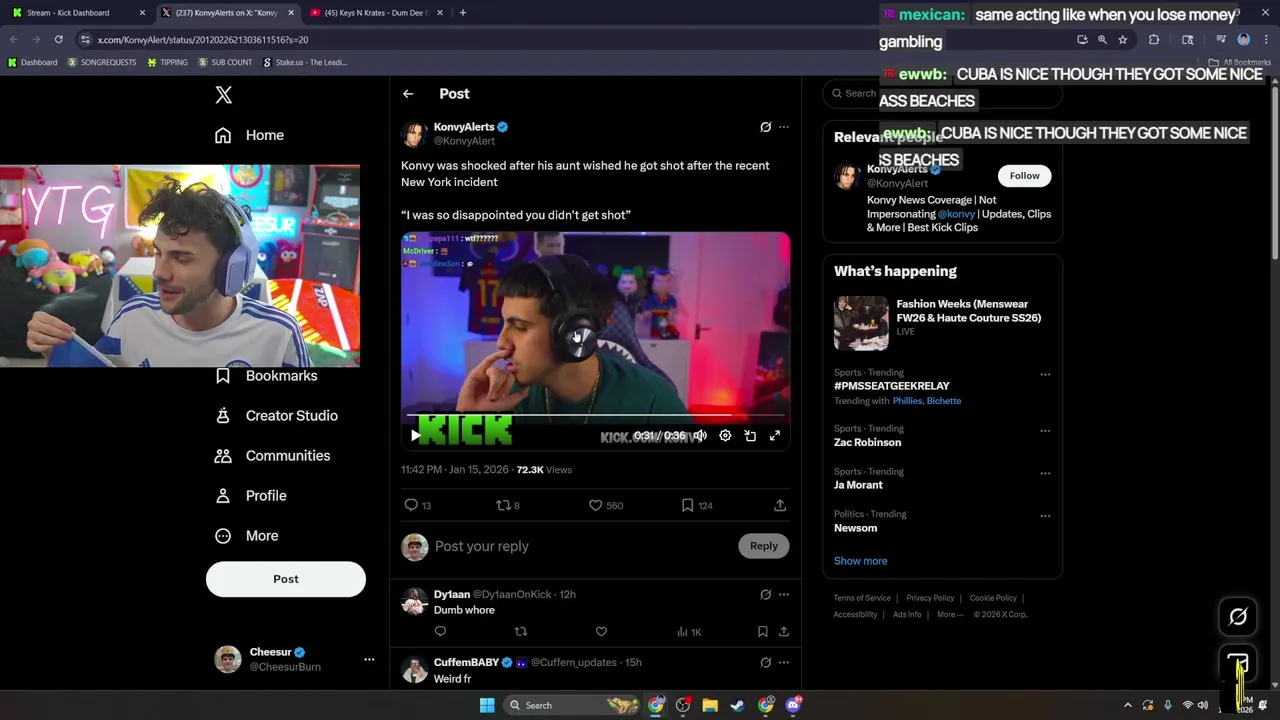The height and width of the screenshot is (720, 1280).
Task: Open more options for Zac Robinson trend
Action: click(1045, 431)
